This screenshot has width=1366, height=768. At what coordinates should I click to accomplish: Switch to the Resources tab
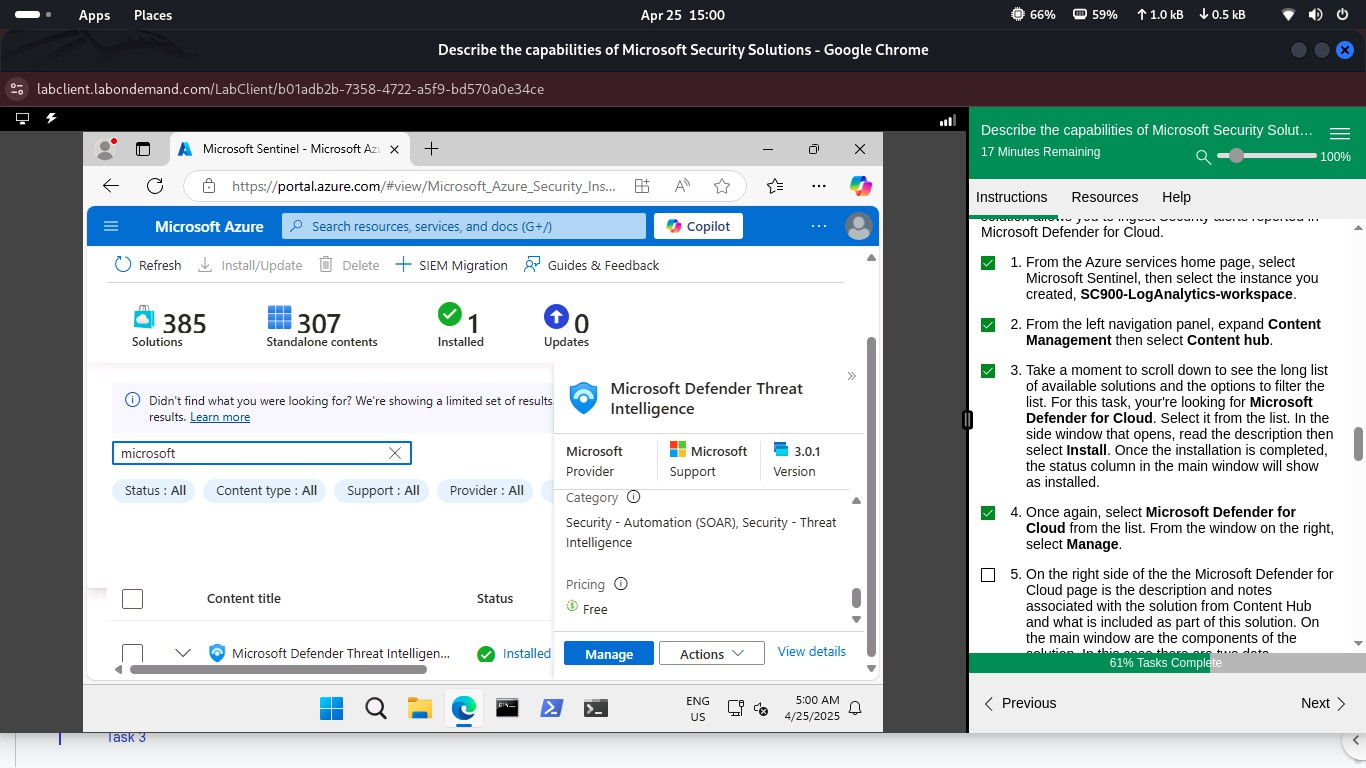pyautogui.click(x=1104, y=197)
